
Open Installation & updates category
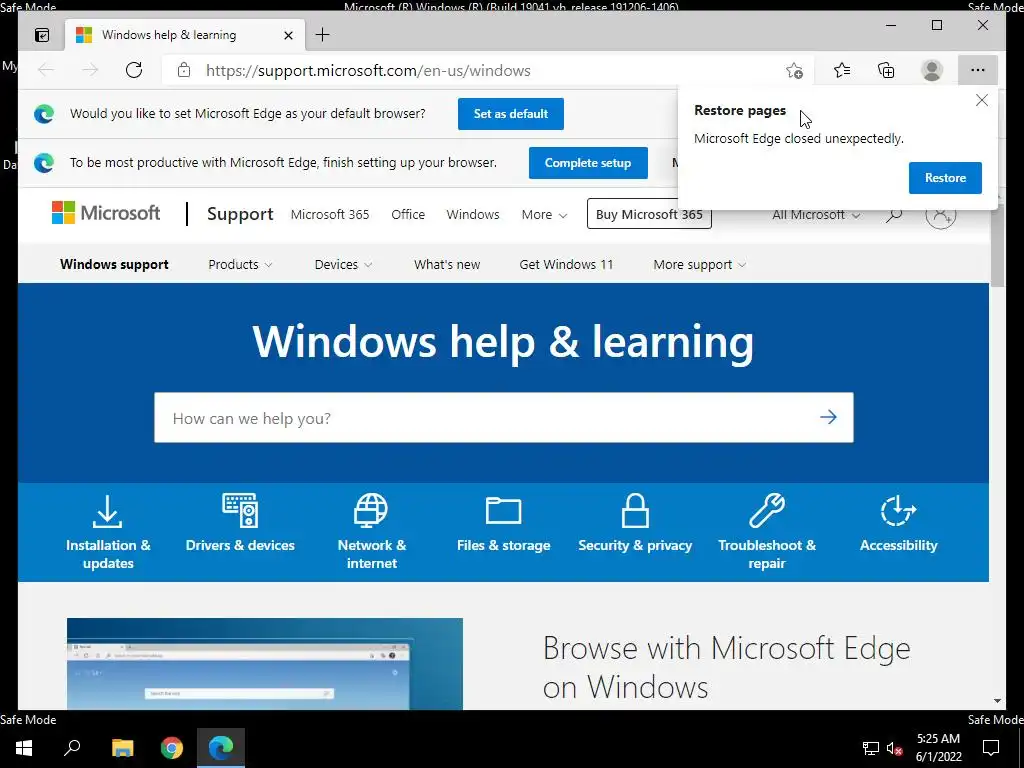pos(108,532)
